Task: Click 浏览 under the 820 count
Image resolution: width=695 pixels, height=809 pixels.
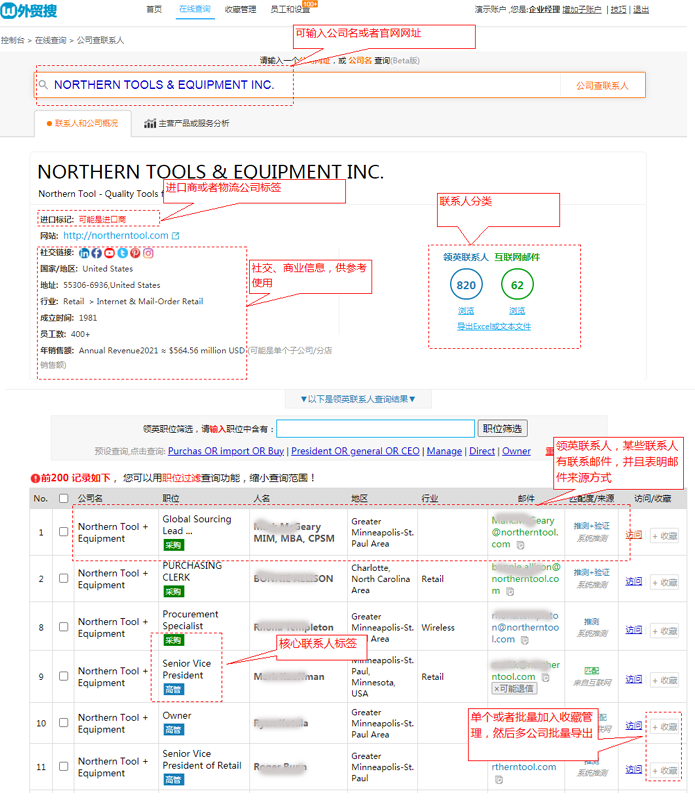Action: point(466,311)
